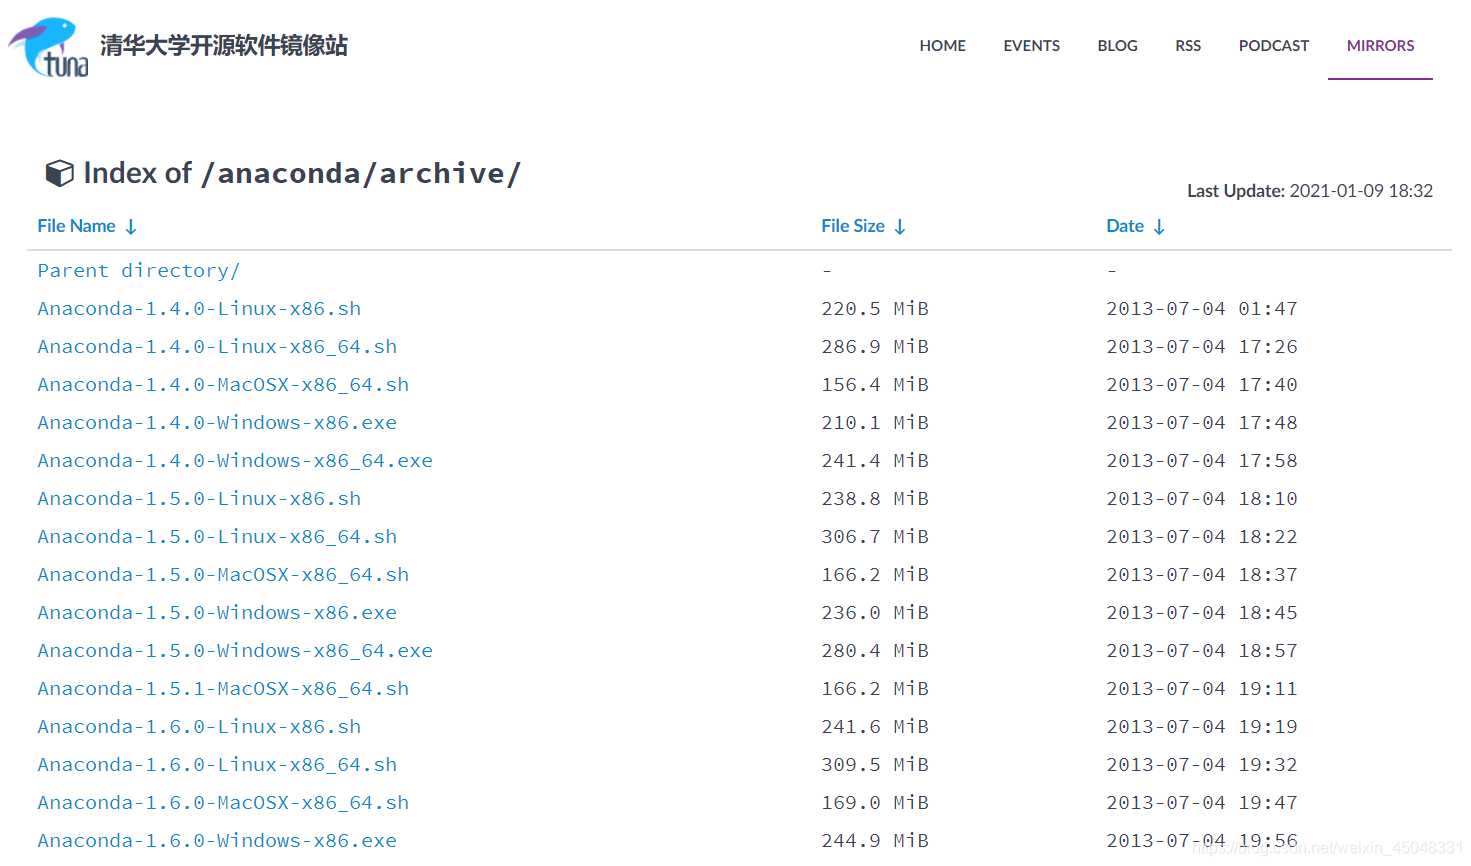The height and width of the screenshot is (866, 1471).
Task: Download Anaconda-1.5.0-MacOSX-x86_64.sh
Action: click(223, 575)
